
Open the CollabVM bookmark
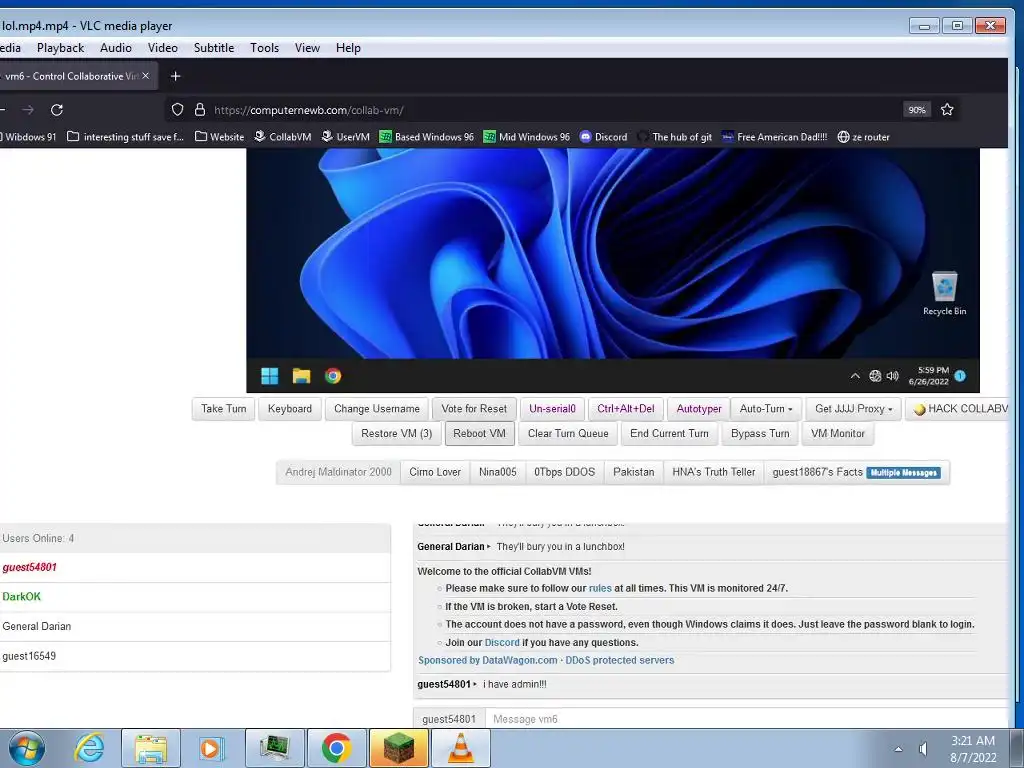pyautogui.click(x=282, y=136)
